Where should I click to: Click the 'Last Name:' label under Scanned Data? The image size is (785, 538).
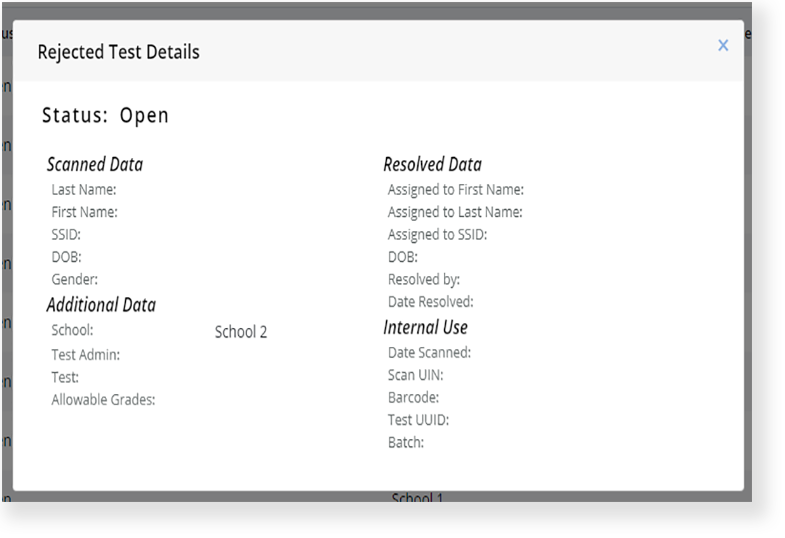click(x=84, y=190)
